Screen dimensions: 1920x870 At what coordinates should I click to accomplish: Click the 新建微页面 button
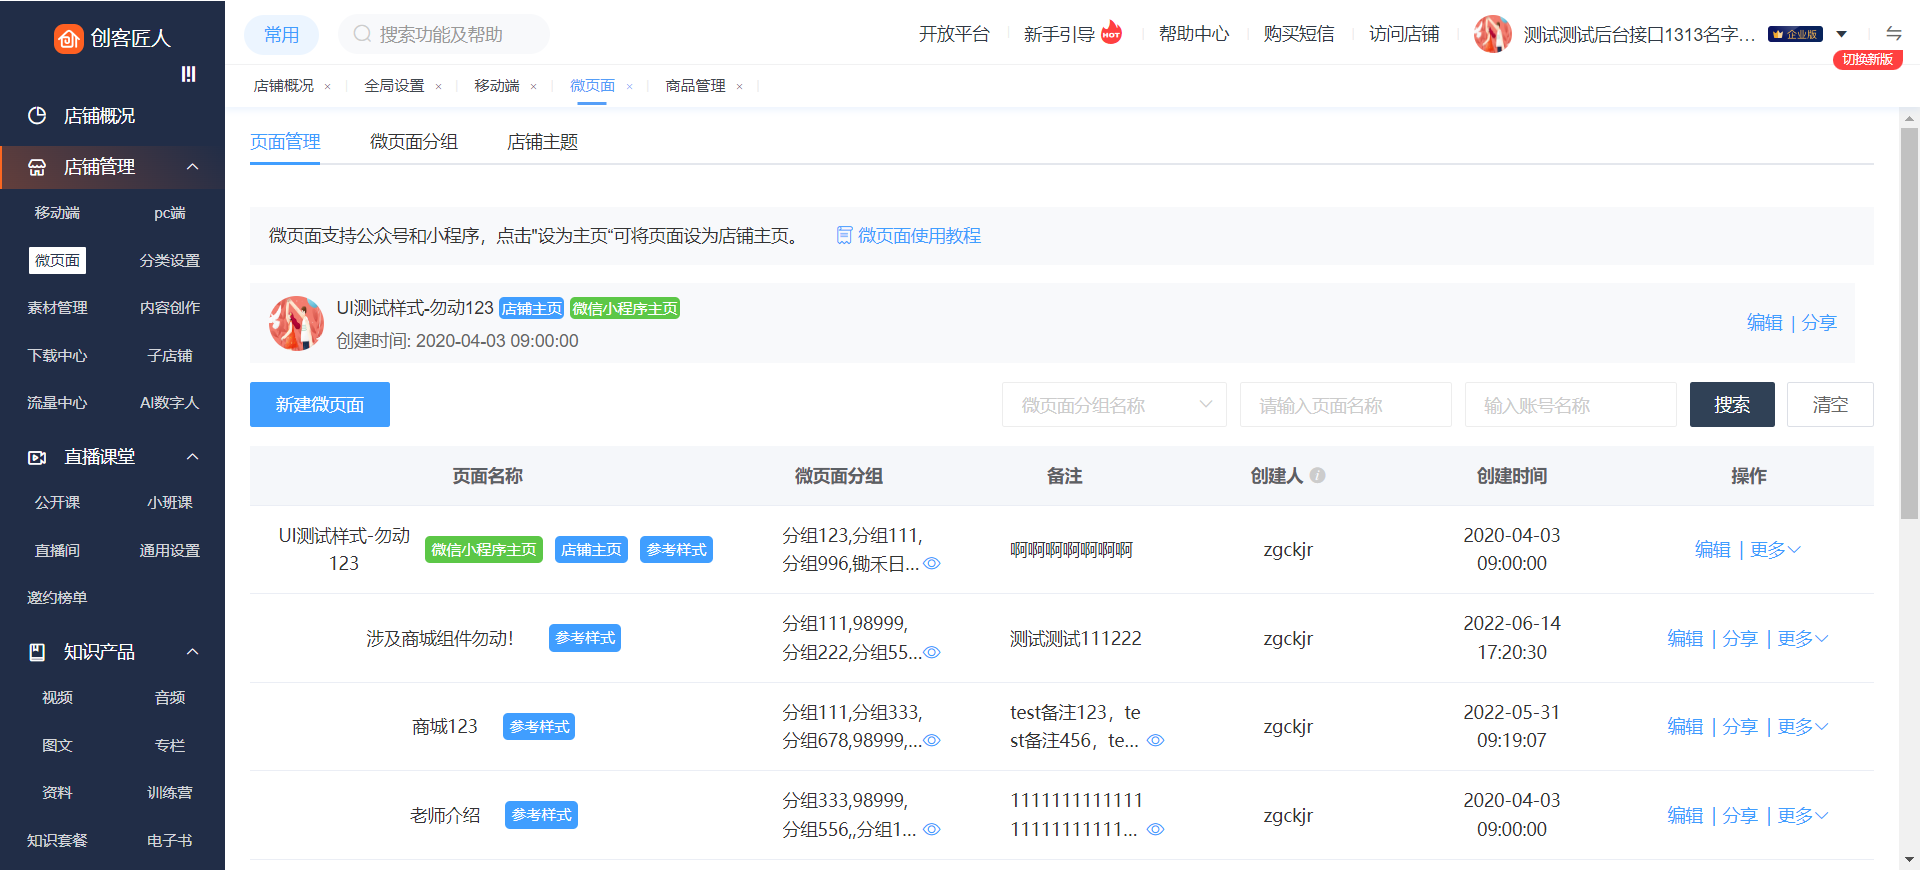click(320, 405)
